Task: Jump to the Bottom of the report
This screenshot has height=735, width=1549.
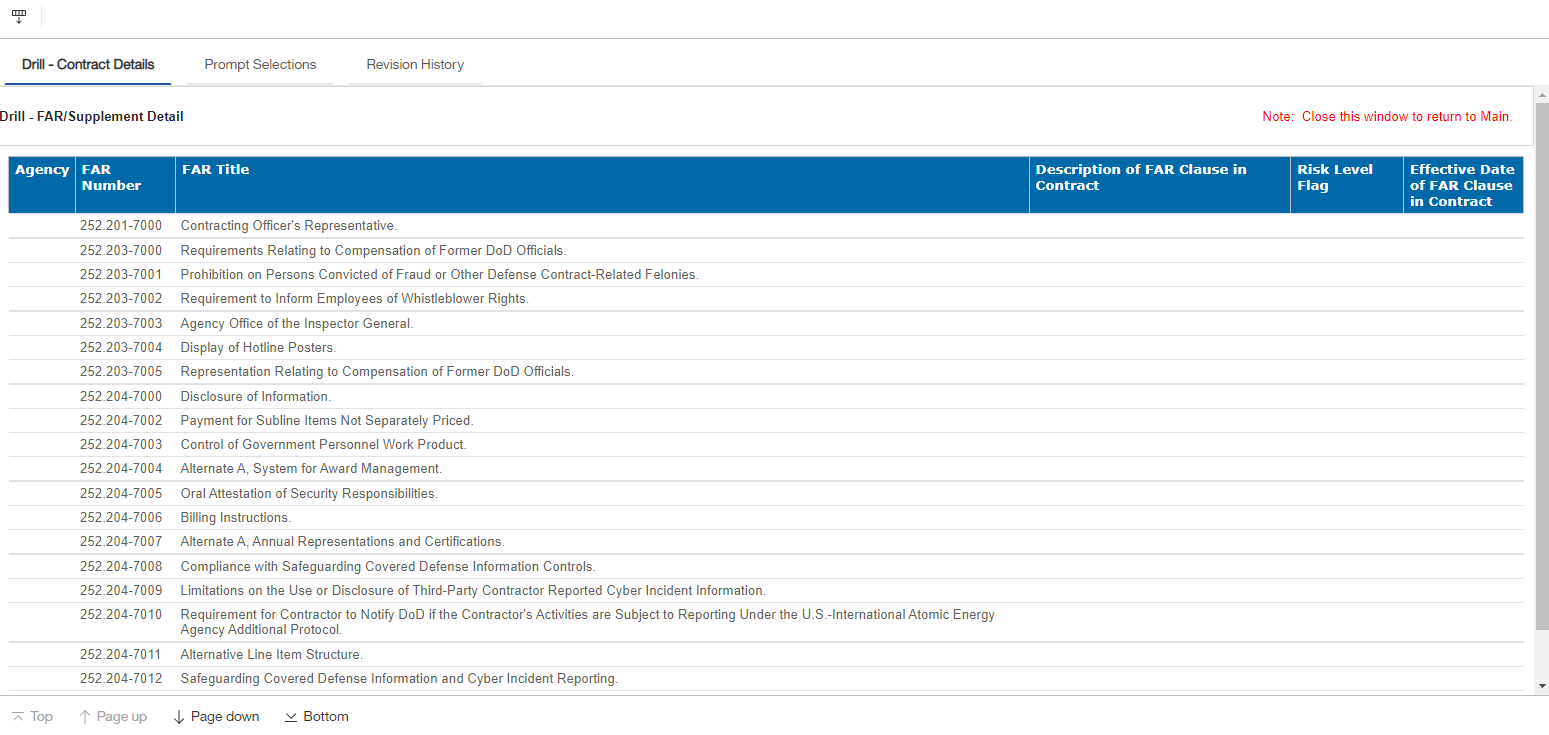Action: coord(316,716)
